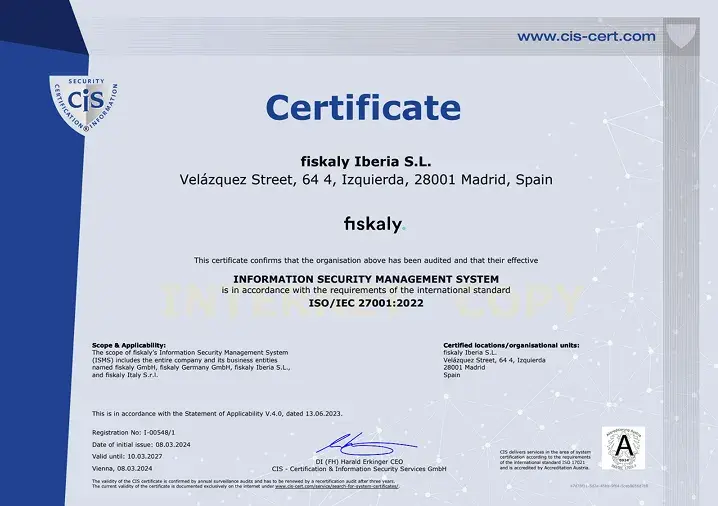Select the Registration No: I-00548/1 line

pyautogui.click(x=133, y=432)
